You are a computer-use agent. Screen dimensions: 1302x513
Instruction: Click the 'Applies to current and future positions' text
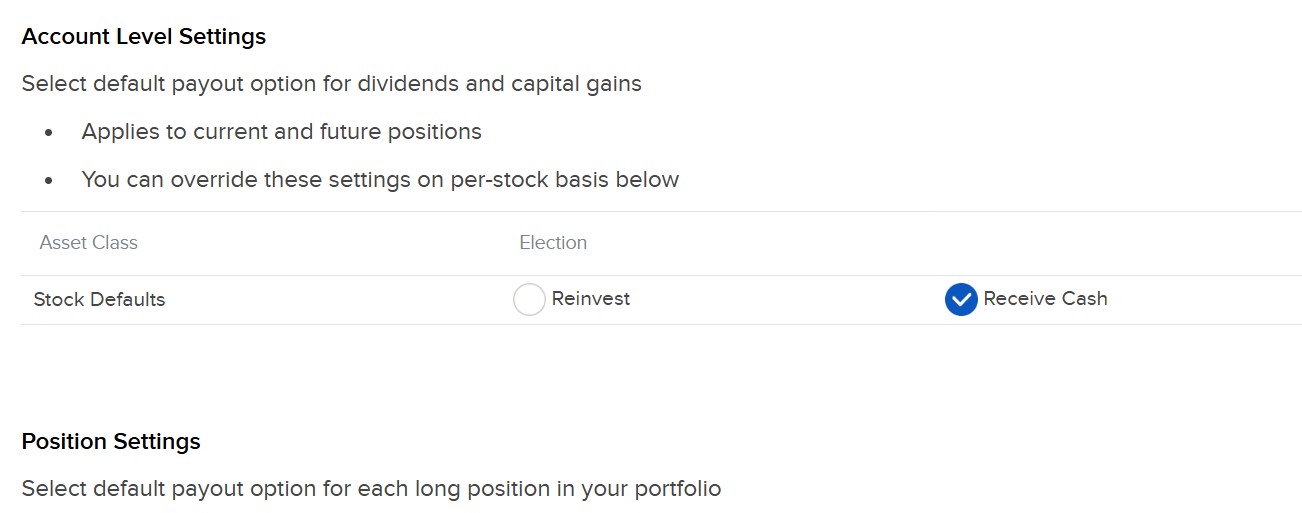coord(281,132)
